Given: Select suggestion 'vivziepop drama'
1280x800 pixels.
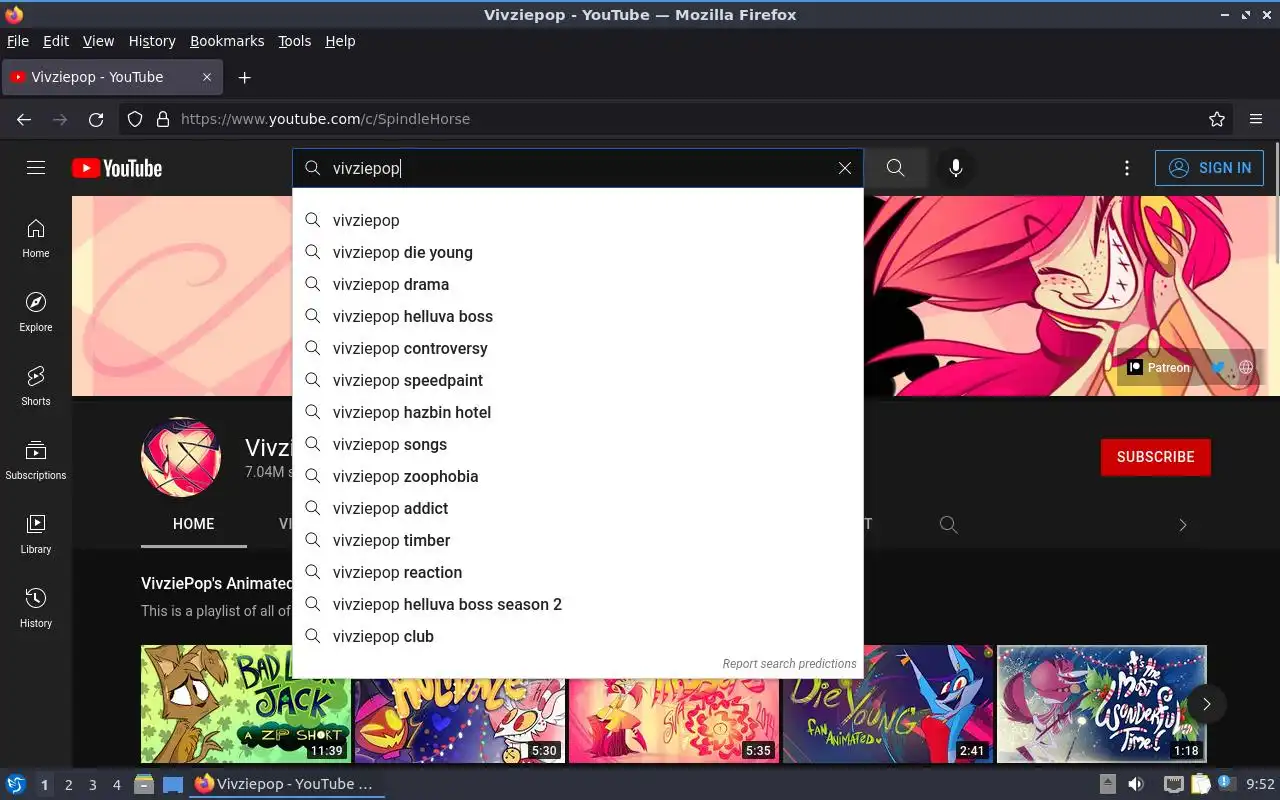Looking at the screenshot, I should click(578, 284).
